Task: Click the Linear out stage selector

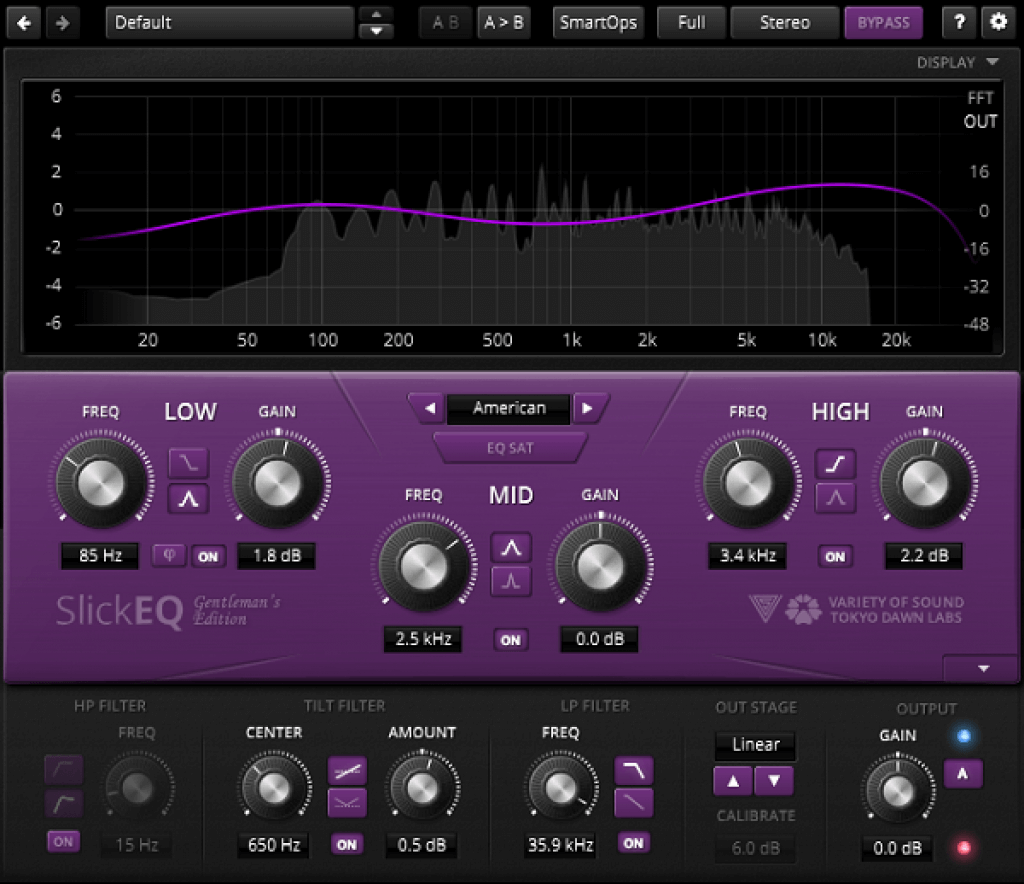Action: pyautogui.click(x=755, y=745)
